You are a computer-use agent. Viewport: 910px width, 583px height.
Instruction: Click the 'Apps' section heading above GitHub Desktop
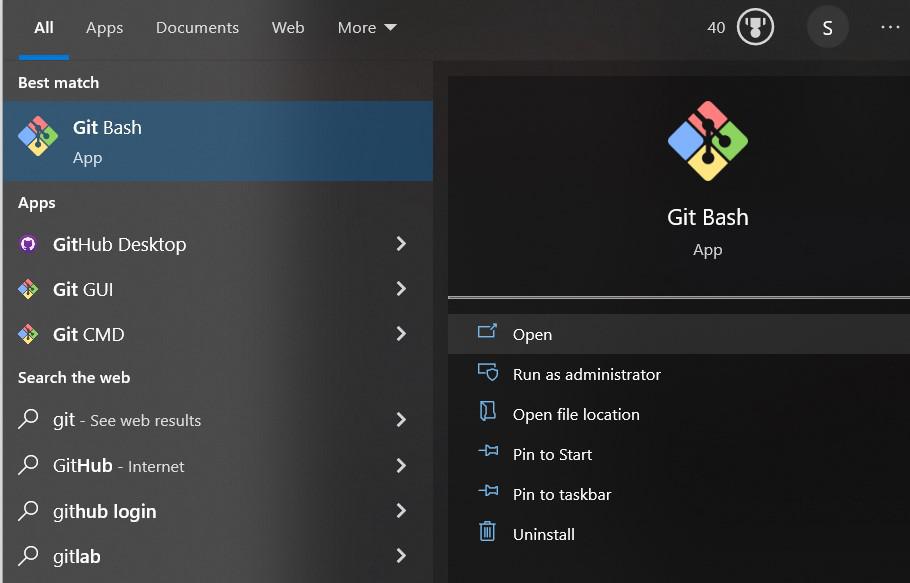pos(37,203)
